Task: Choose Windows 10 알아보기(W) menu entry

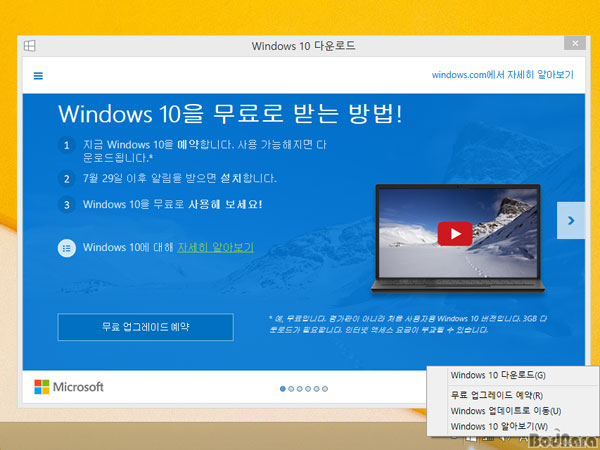Action: coord(513,426)
